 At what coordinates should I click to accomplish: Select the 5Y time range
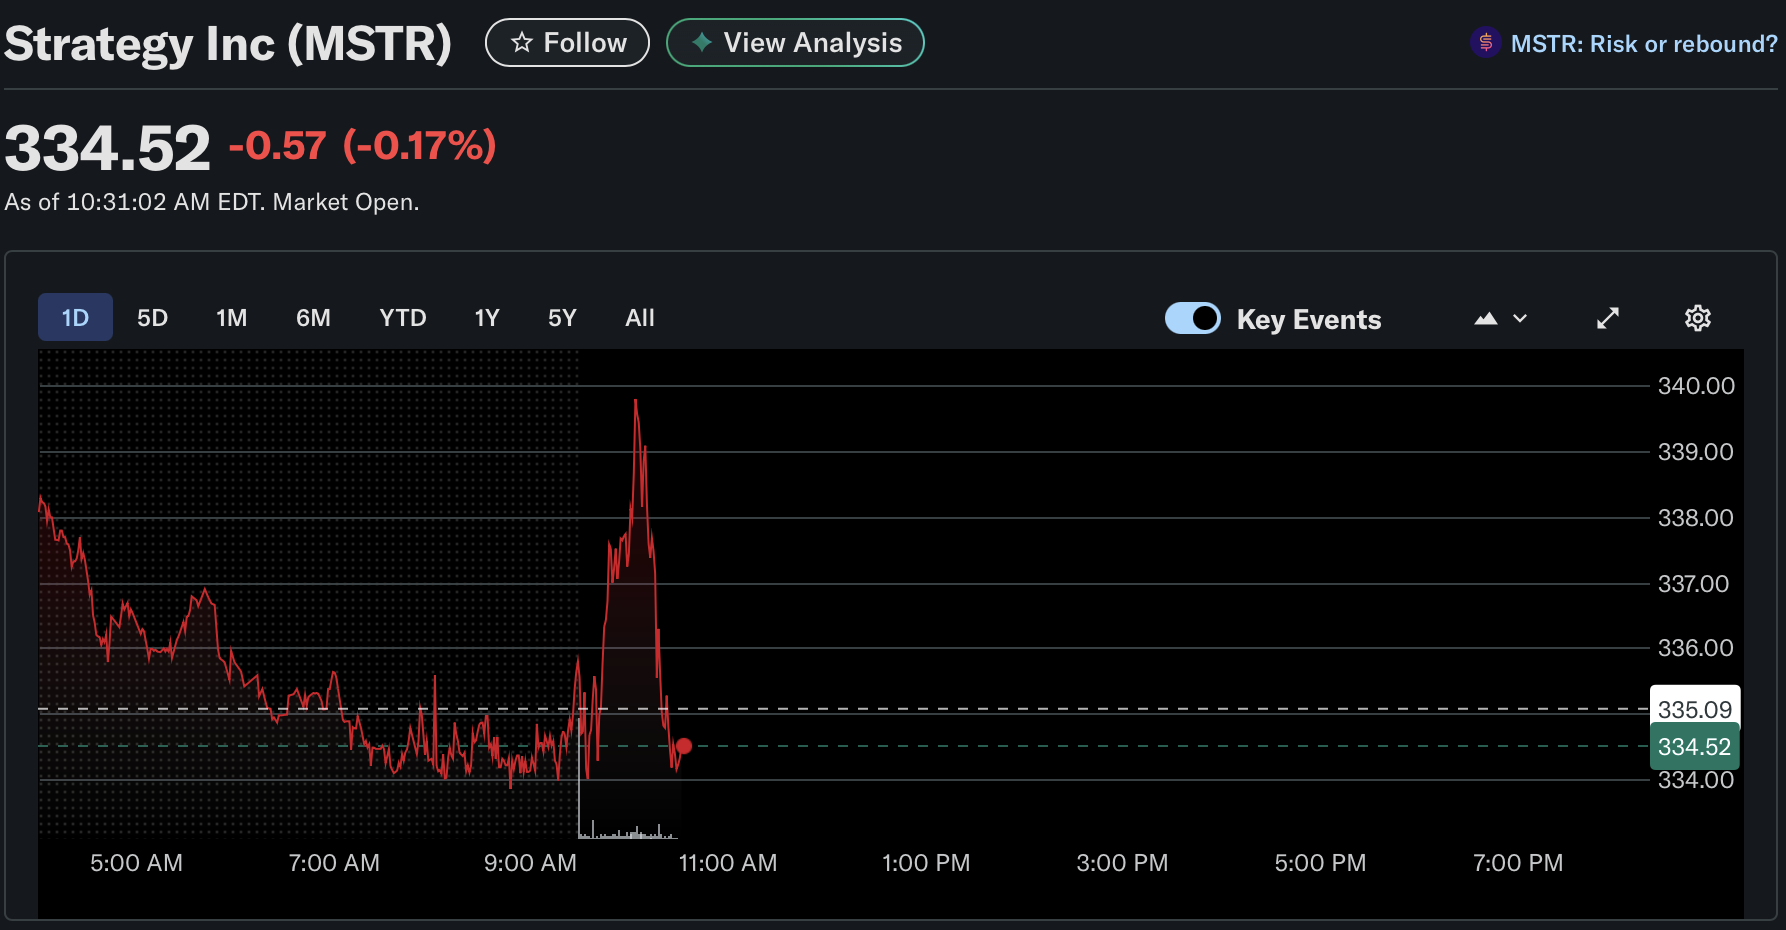(x=562, y=318)
